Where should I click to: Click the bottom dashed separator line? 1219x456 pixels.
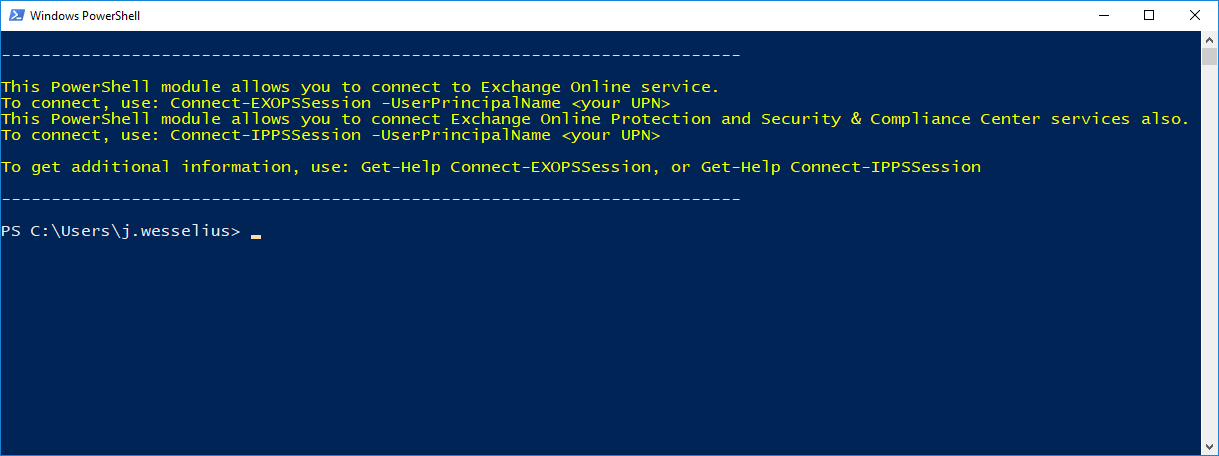[370, 199]
